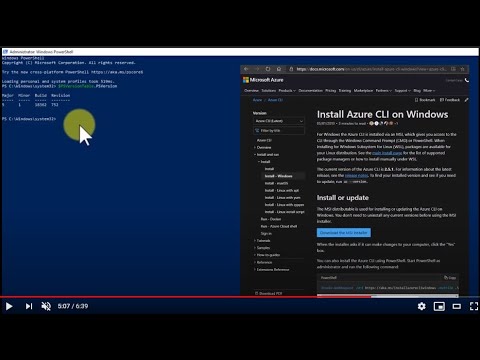Open the Solutions nav item

pos(269,91)
